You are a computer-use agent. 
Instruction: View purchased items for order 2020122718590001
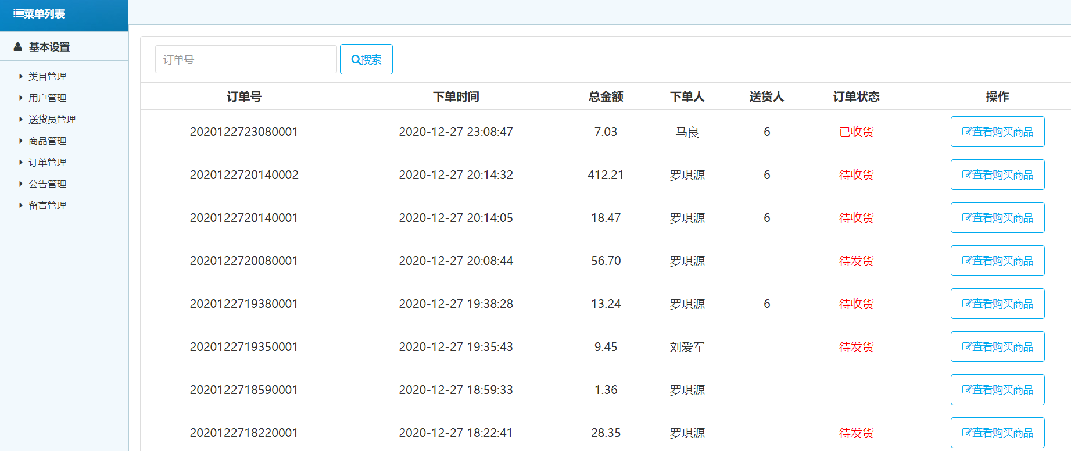click(x=997, y=390)
